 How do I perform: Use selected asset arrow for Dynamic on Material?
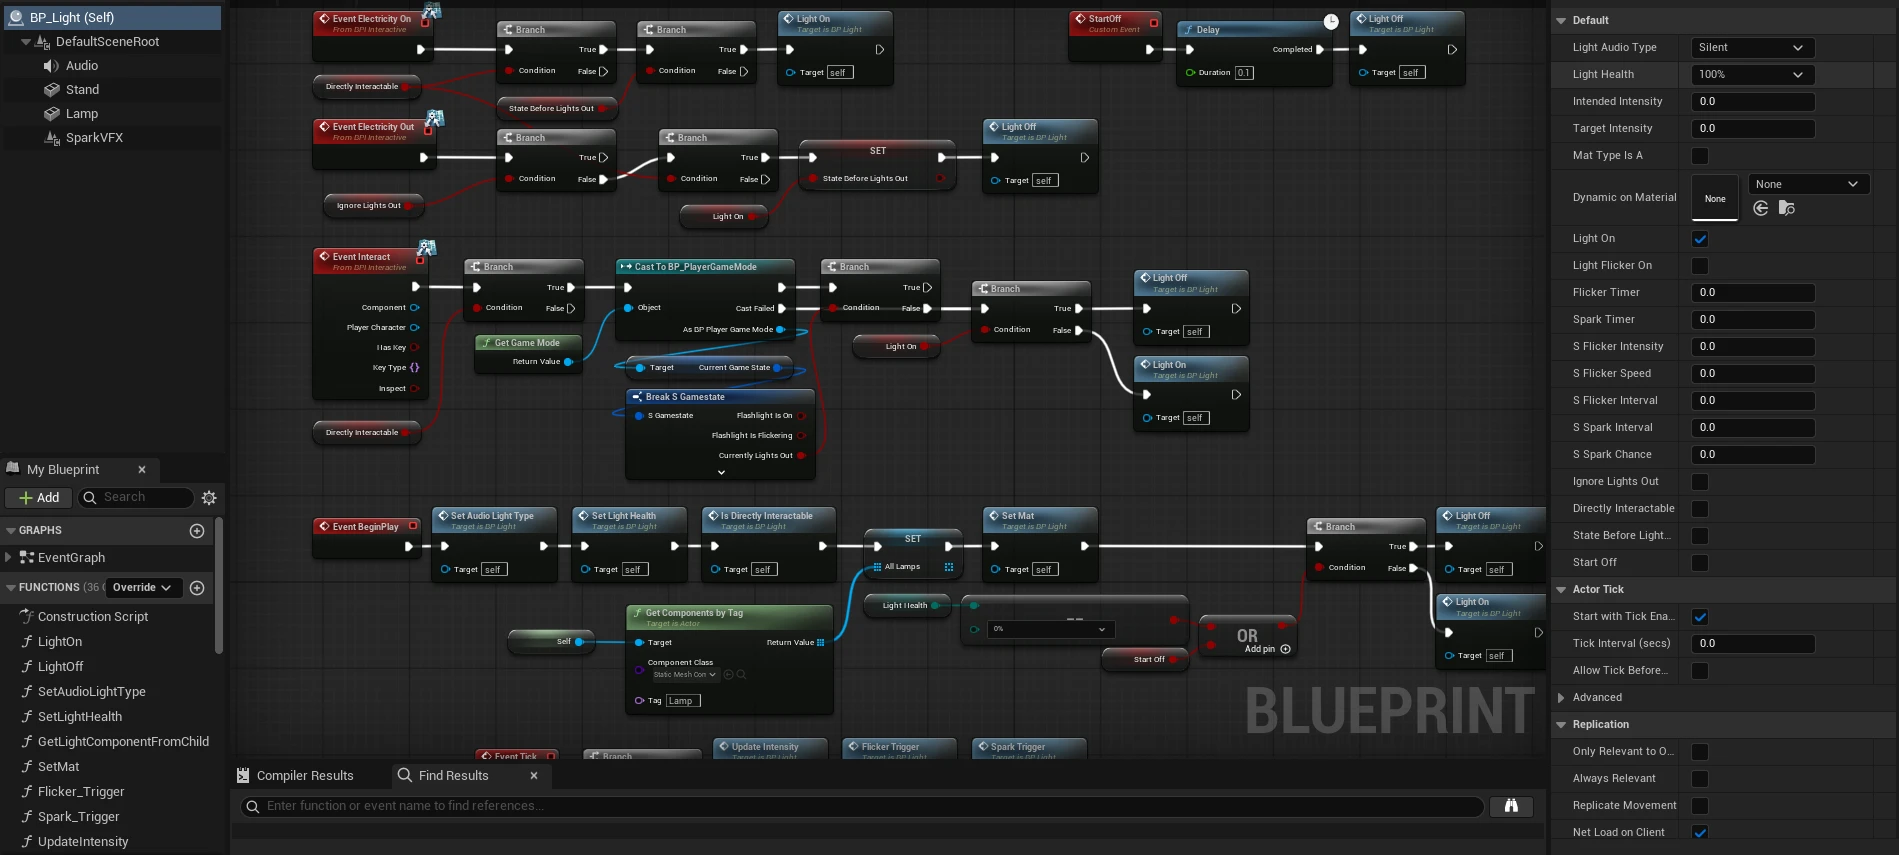pos(1761,208)
